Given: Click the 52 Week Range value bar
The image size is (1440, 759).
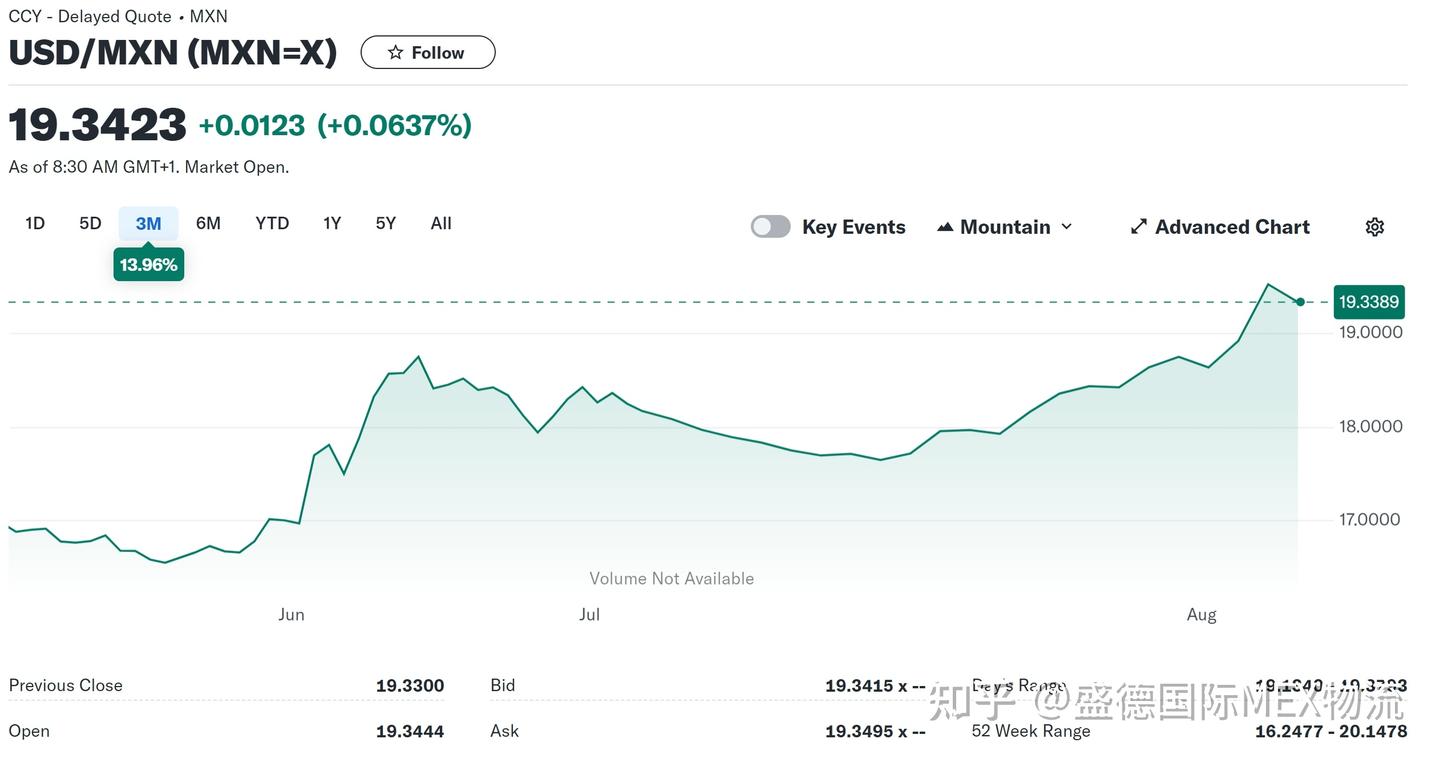Looking at the screenshot, I should (1330, 731).
